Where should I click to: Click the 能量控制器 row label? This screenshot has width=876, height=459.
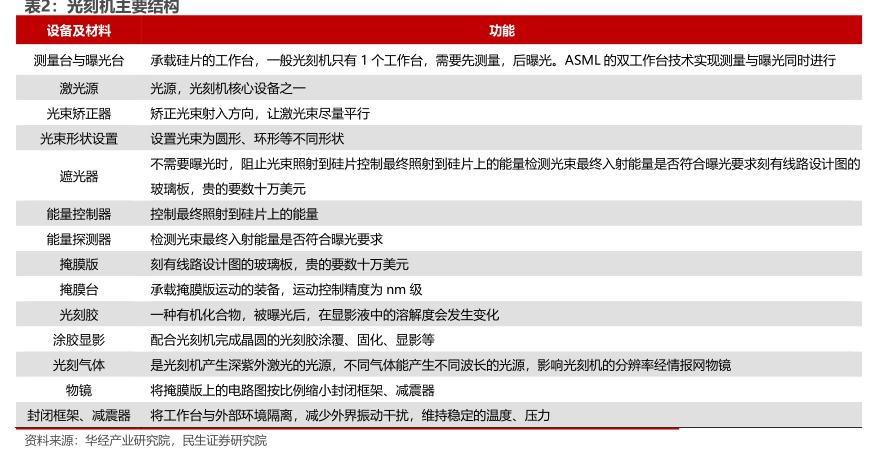(79, 214)
